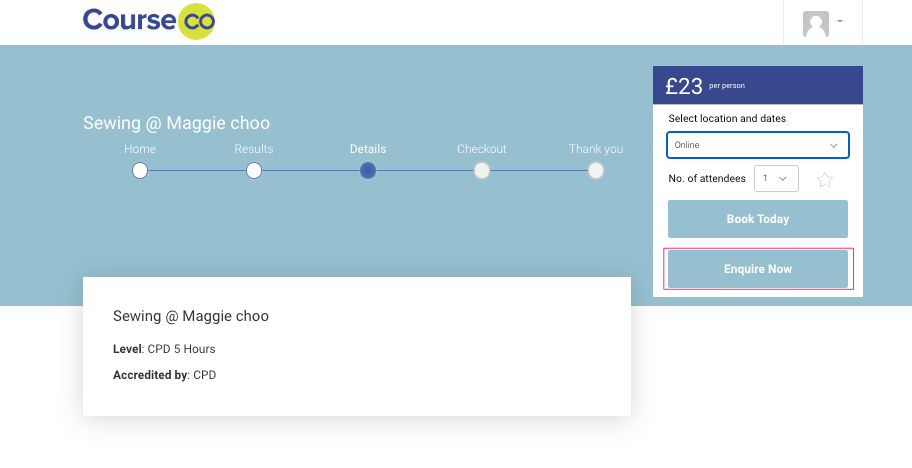Image resolution: width=912 pixels, height=468 pixels.
Task: Select the Thank you step label
Action: point(596,149)
